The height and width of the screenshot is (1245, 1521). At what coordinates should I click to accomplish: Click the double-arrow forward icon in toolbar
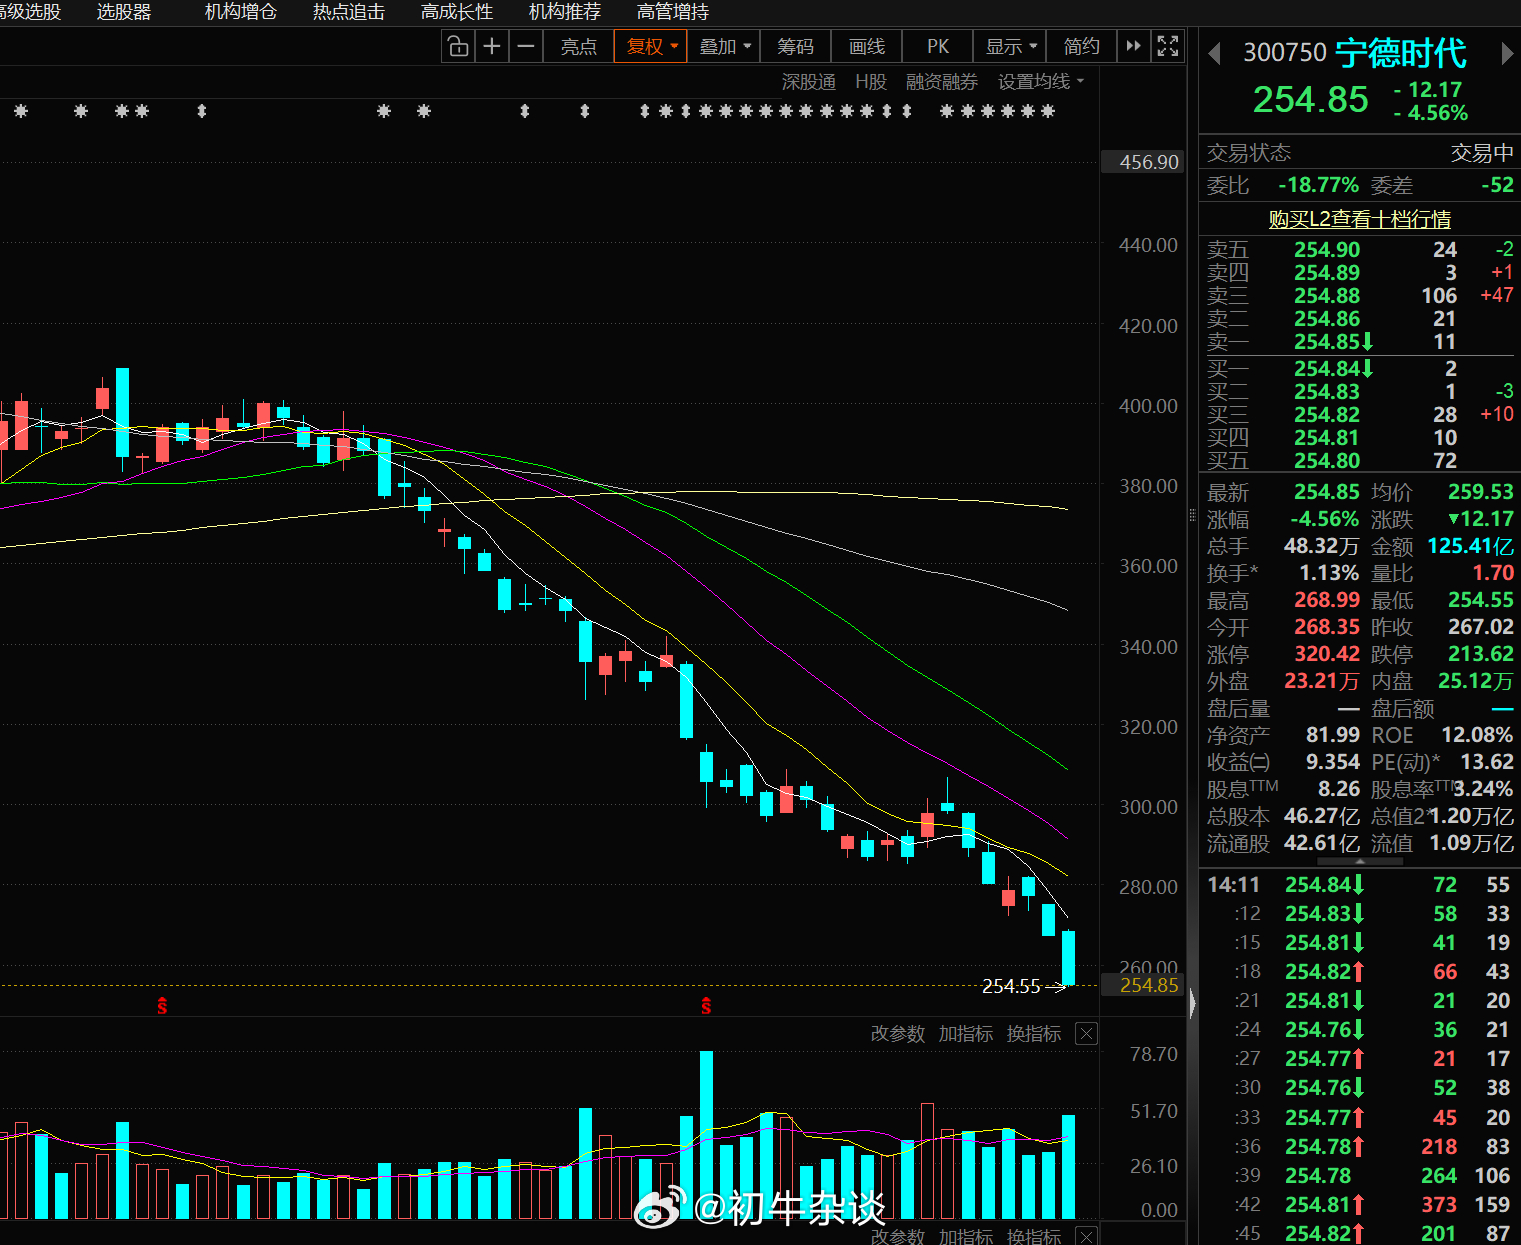click(1133, 46)
